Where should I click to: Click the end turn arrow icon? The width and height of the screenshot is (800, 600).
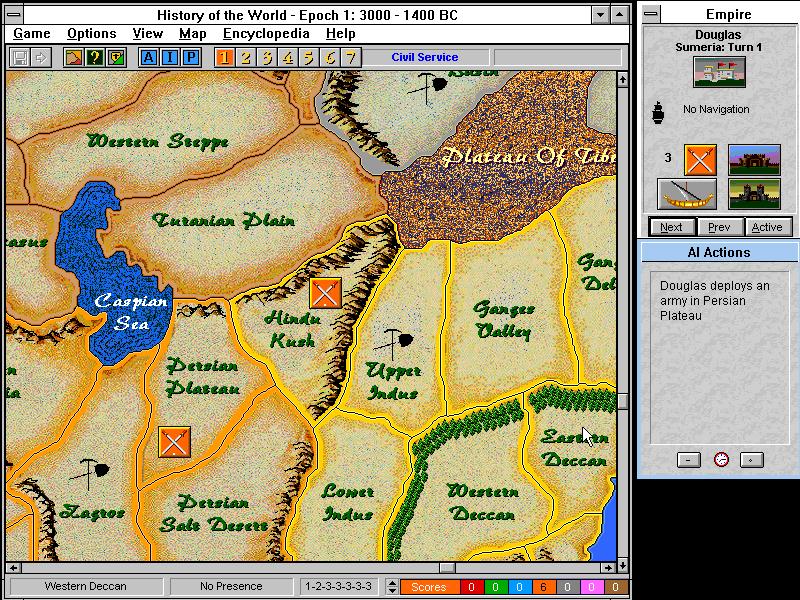point(40,58)
